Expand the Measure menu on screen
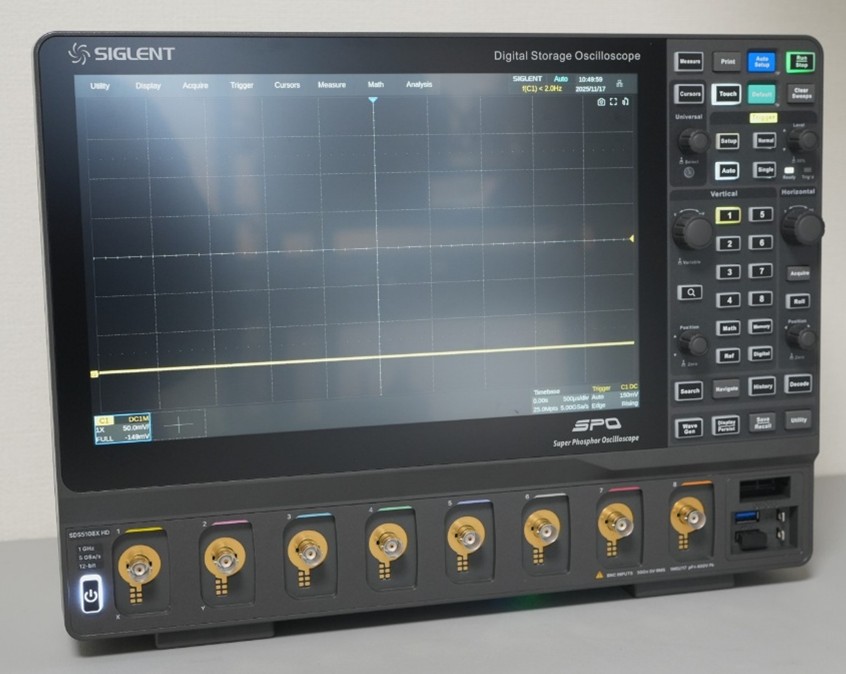This screenshot has height=674, width=846. tap(331, 85)
